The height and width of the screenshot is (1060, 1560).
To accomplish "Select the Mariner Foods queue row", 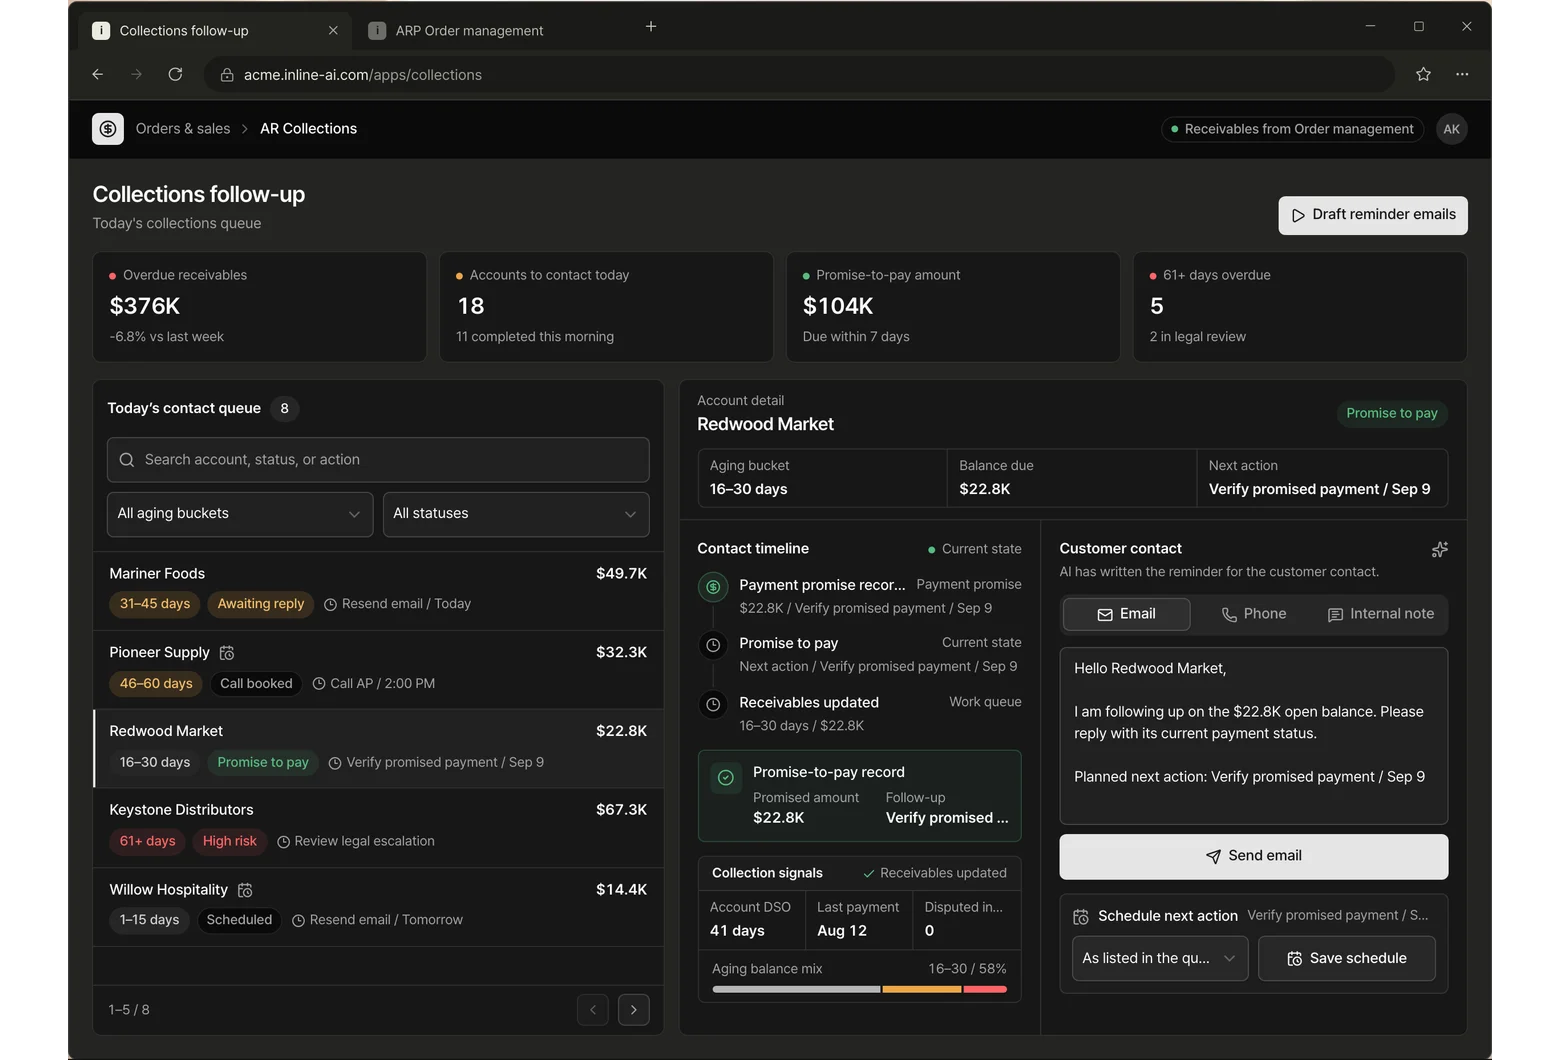I will click(378, 590).
